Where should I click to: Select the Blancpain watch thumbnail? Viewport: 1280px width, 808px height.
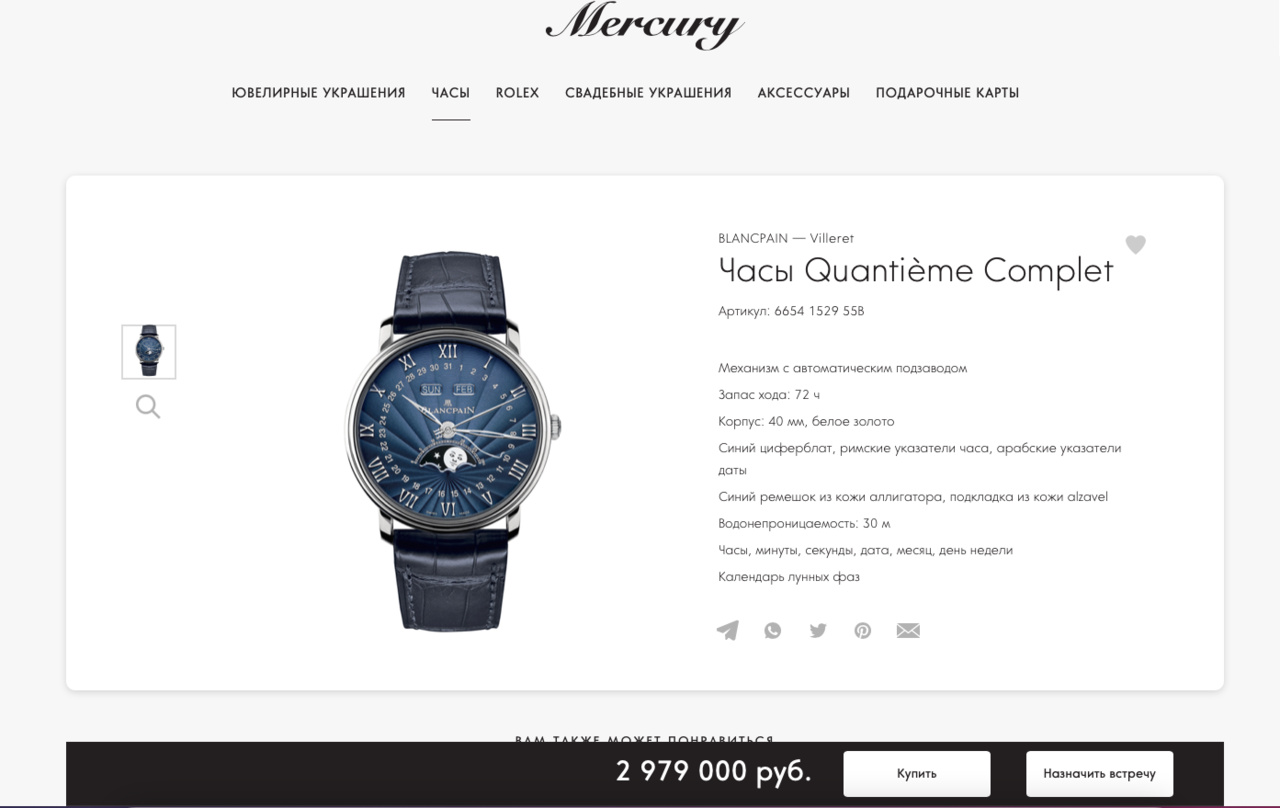coord(149,352)
